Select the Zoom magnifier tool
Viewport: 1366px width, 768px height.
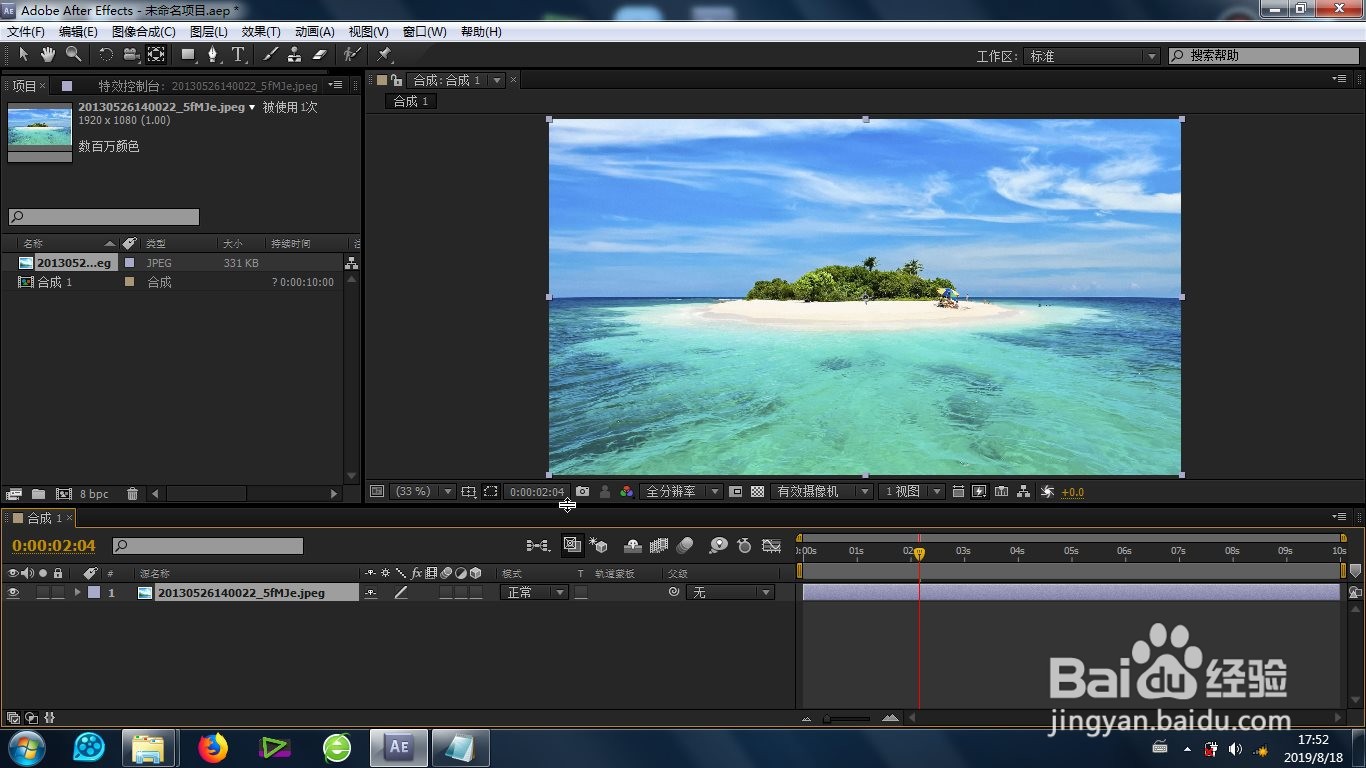(73, 54)
